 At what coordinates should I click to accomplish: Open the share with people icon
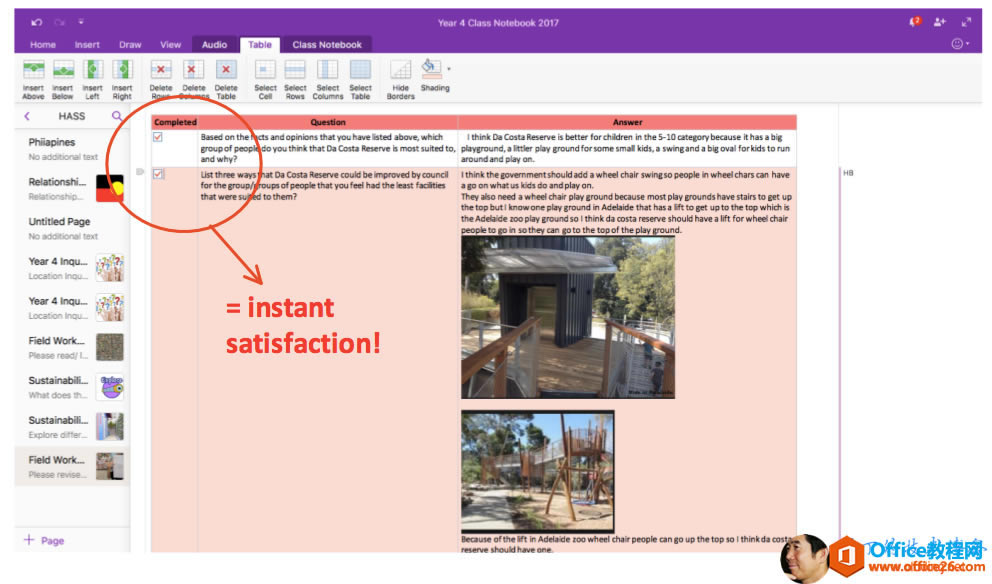pyautogui.click(x=938, y=21)
